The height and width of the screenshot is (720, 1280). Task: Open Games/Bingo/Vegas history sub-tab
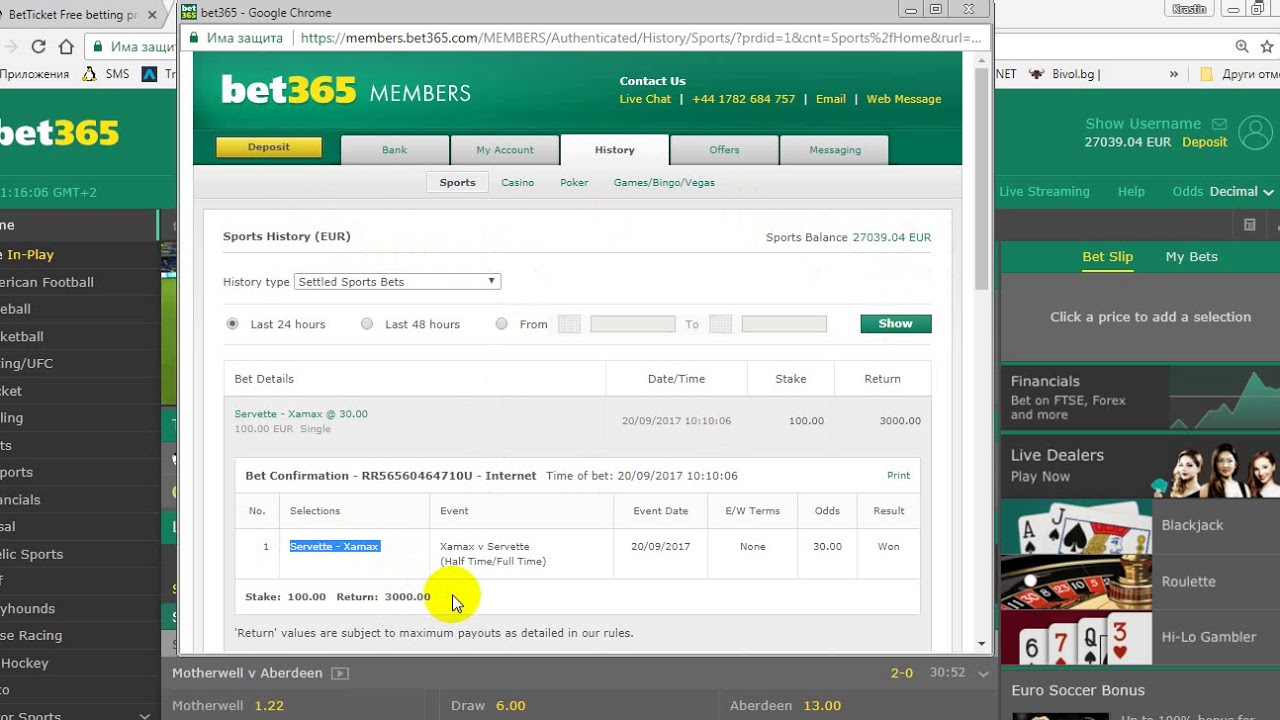tap(664, 183)
